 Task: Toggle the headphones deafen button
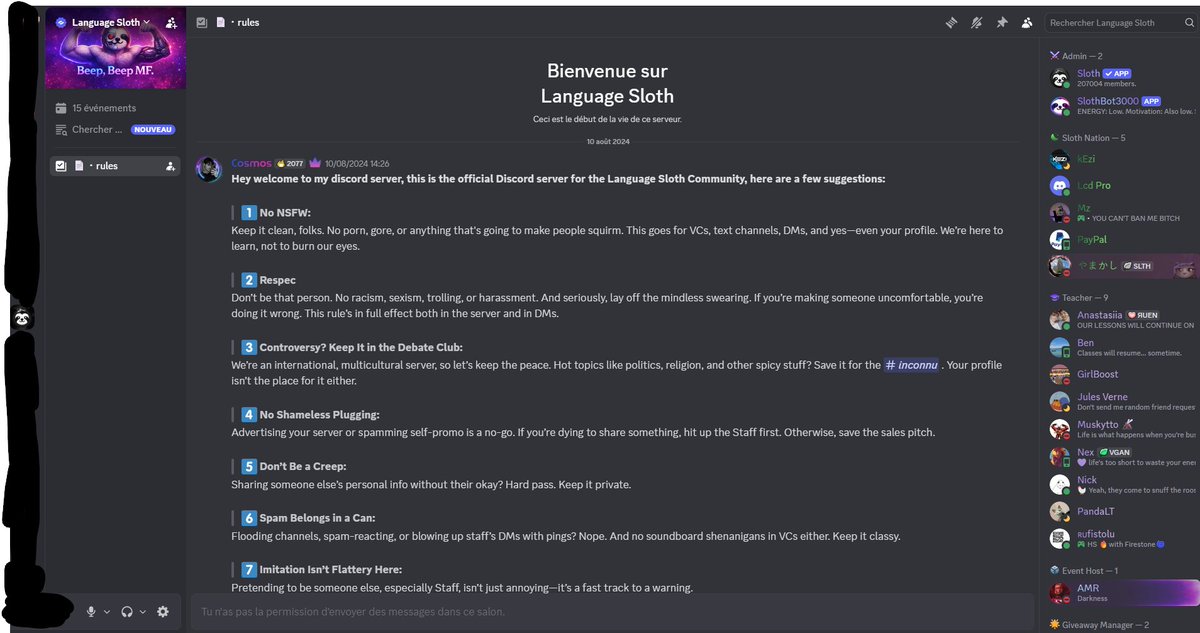tap(127, 611)
